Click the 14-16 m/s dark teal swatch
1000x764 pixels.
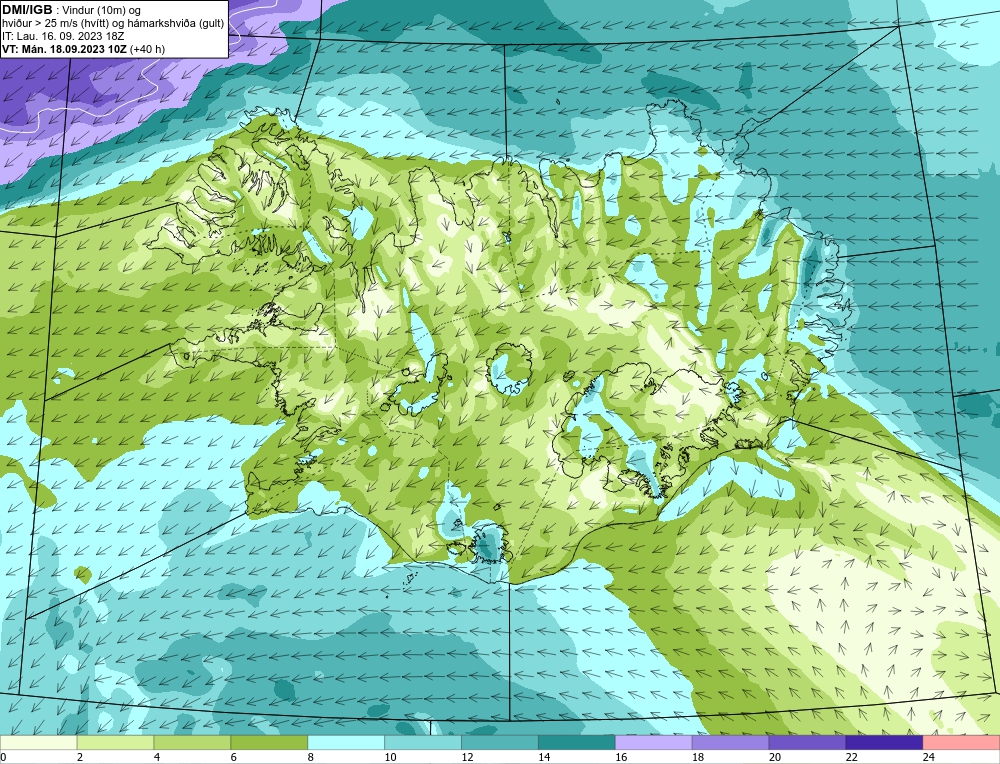pos(577,743)
